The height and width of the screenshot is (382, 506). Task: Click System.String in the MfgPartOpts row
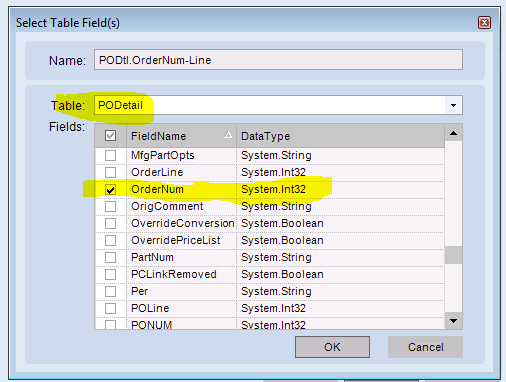coord(276,155)
